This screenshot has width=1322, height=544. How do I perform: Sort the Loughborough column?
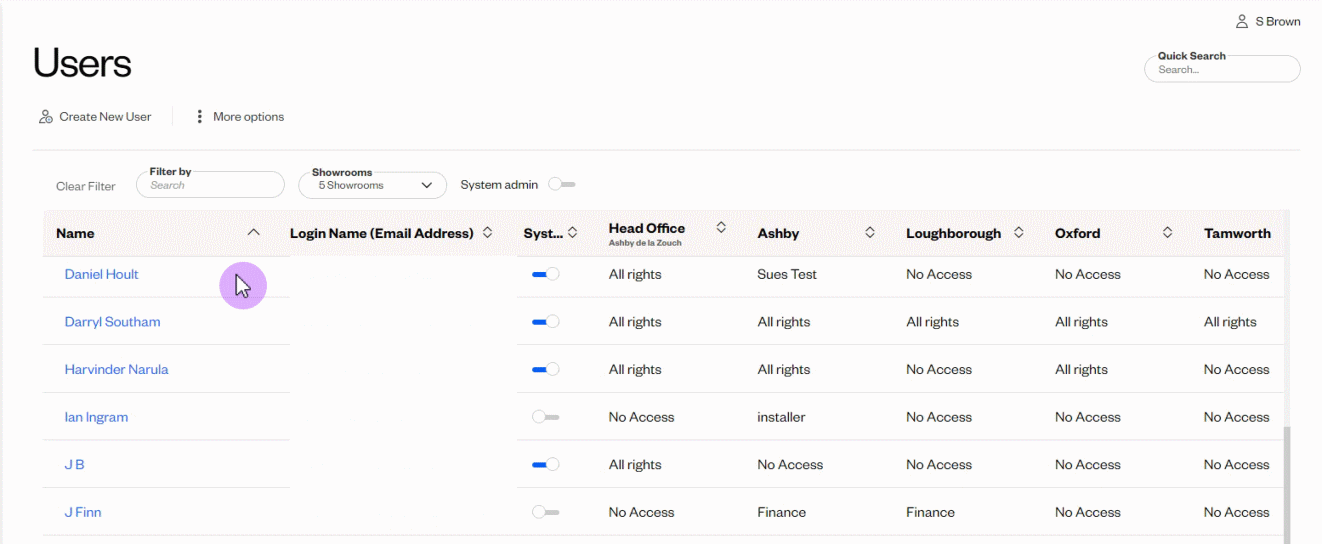[1018, 232]
